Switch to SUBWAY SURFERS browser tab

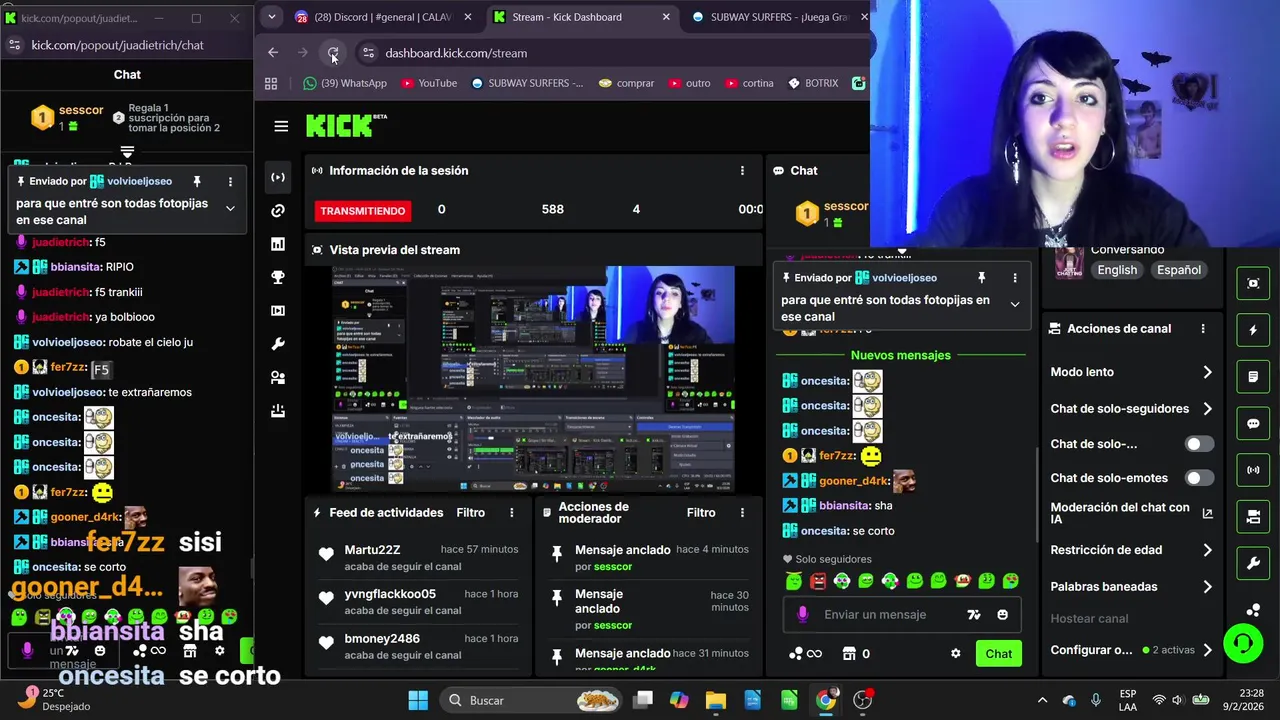coord(777,17)
